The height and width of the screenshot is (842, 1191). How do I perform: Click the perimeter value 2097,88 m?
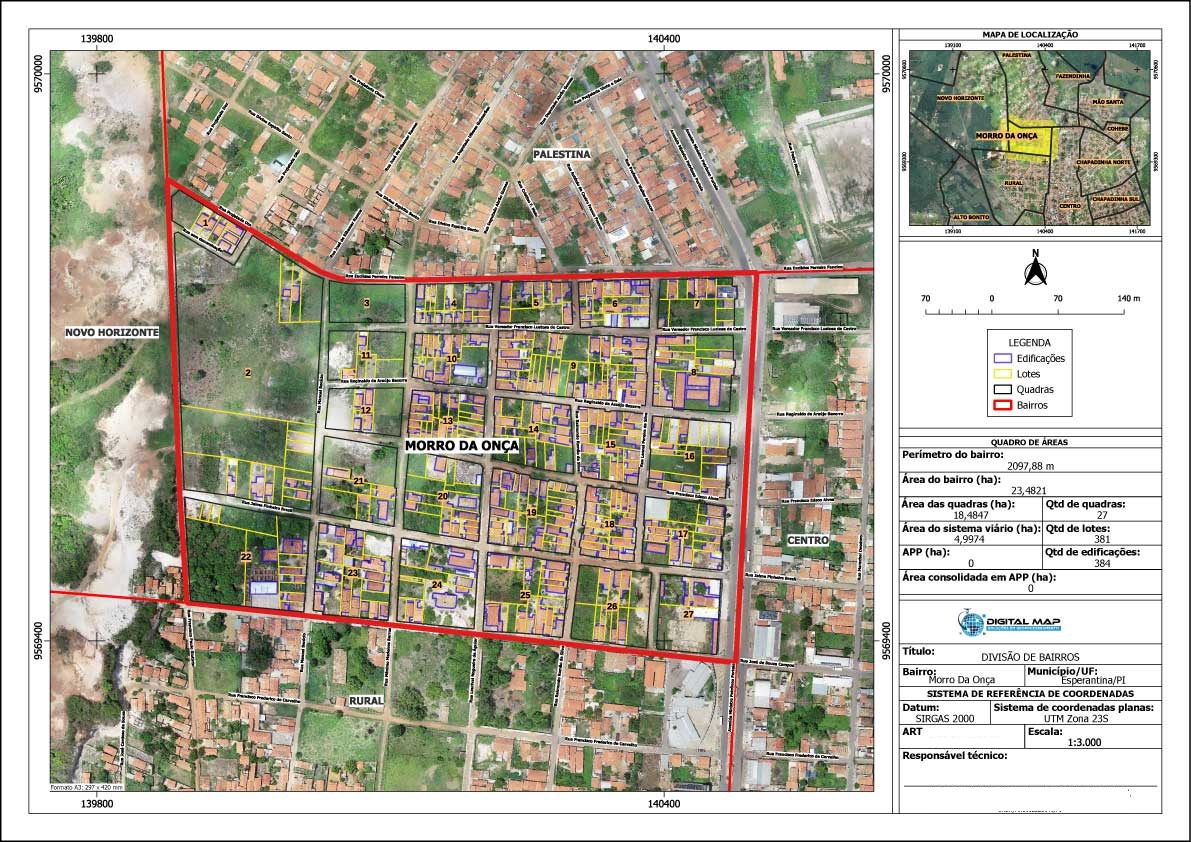coord(1030,466)
